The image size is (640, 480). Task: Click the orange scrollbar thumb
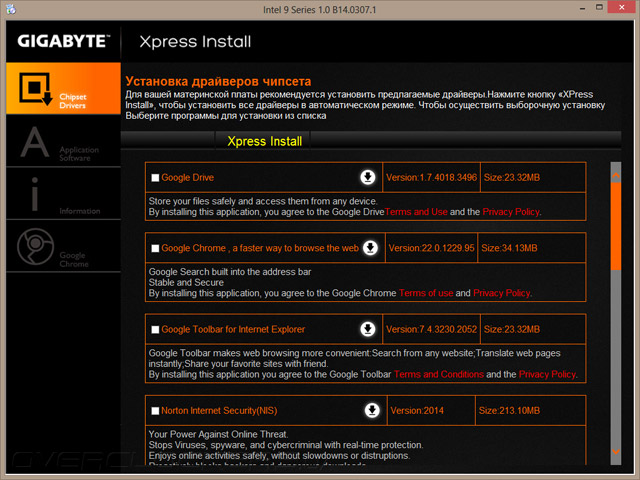pos(616,226)
